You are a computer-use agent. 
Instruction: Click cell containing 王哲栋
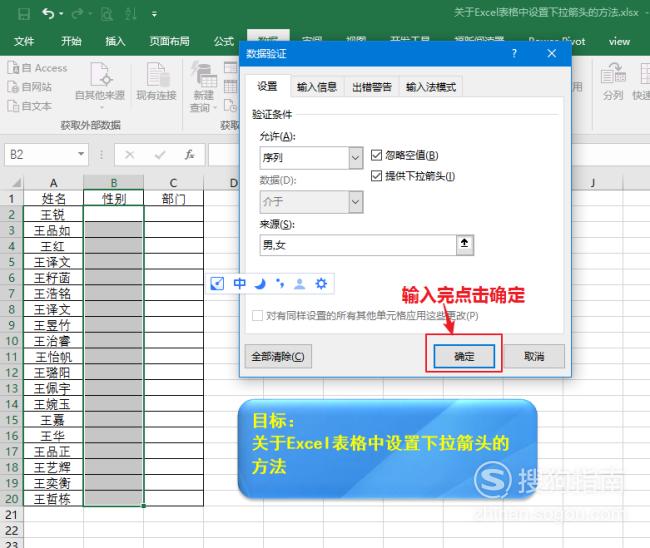point(53,499)
